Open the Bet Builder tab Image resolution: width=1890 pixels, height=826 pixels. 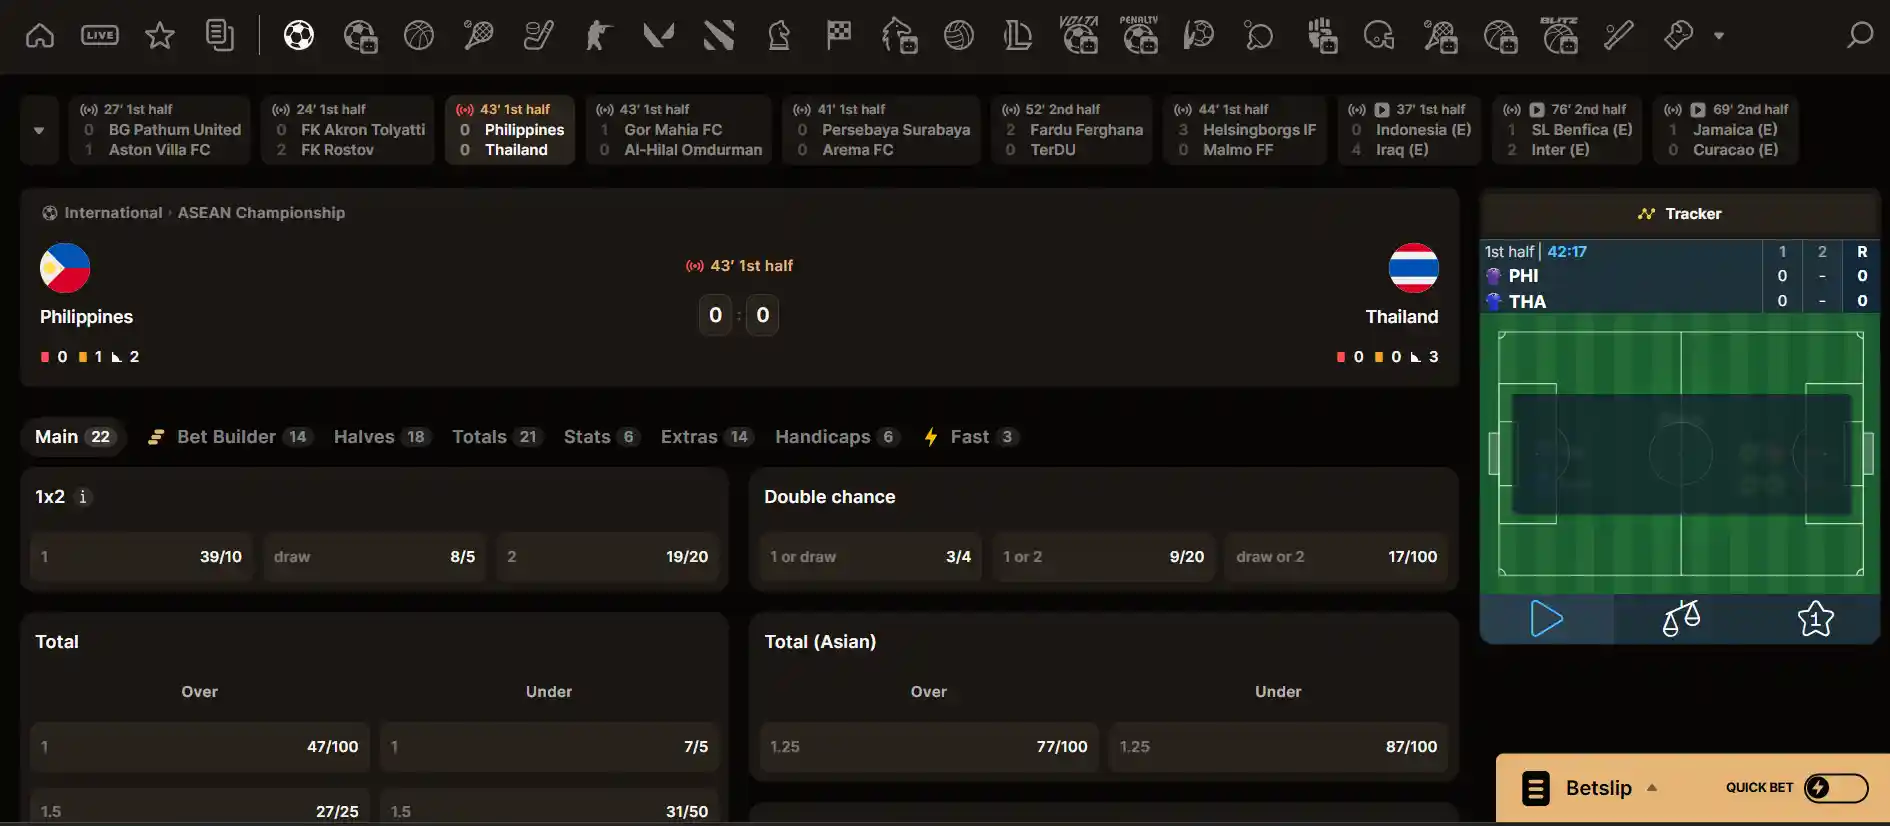229,437
